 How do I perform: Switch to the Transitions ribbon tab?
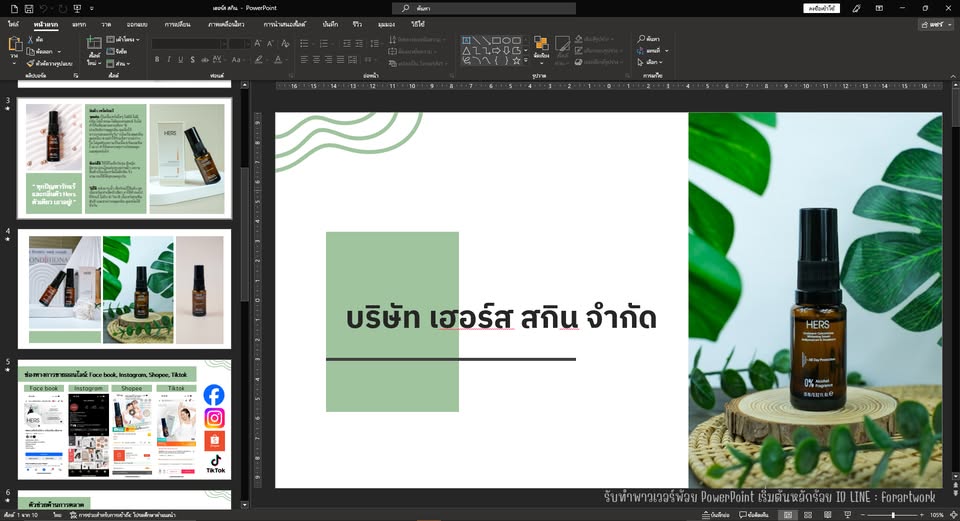[x=178, y=24]
